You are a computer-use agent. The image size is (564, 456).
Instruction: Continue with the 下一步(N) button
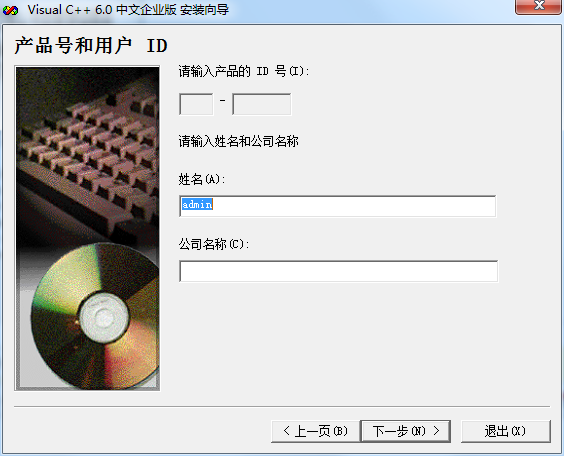[406, 431]
